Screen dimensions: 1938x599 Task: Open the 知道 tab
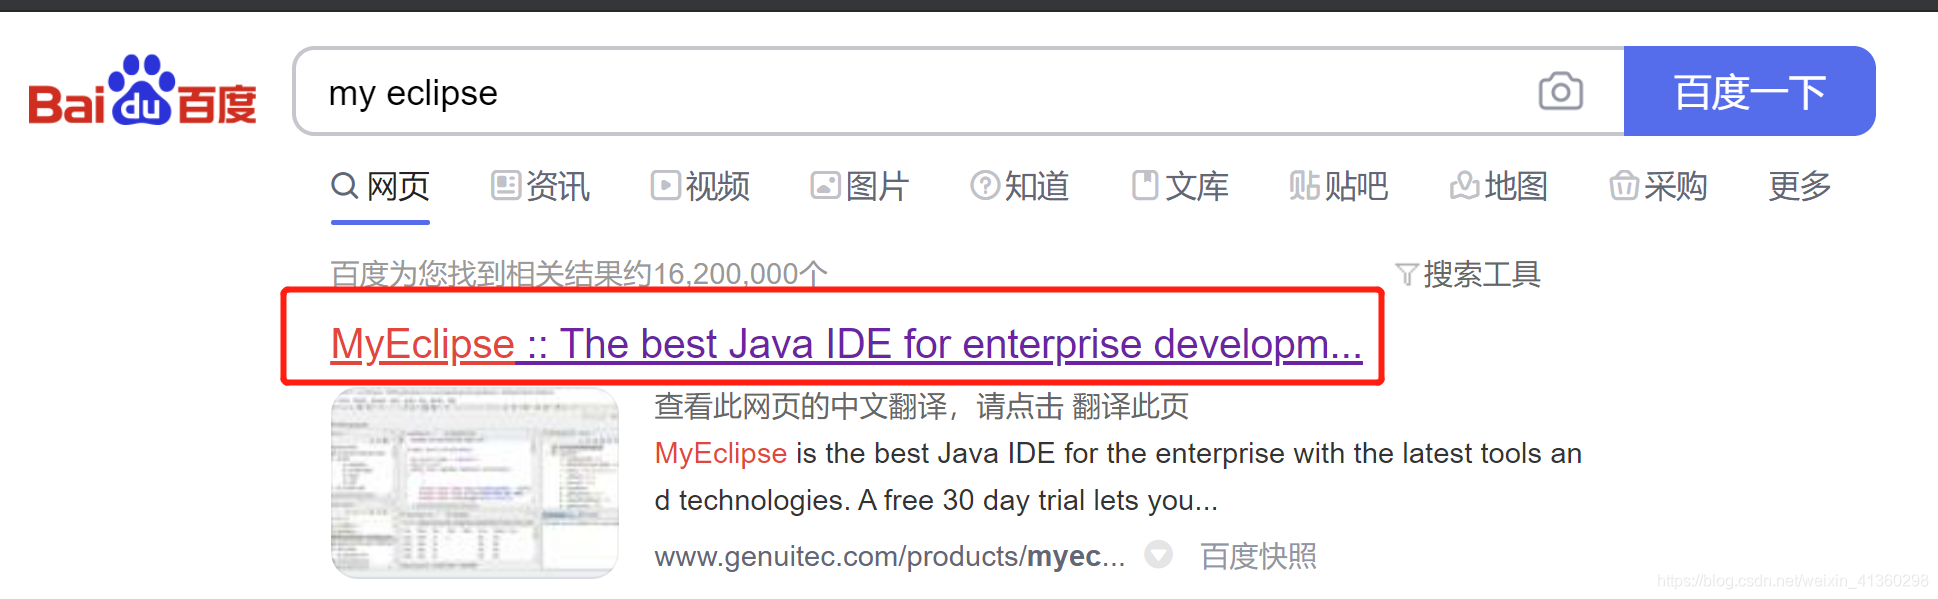(x=1020, y=186)
